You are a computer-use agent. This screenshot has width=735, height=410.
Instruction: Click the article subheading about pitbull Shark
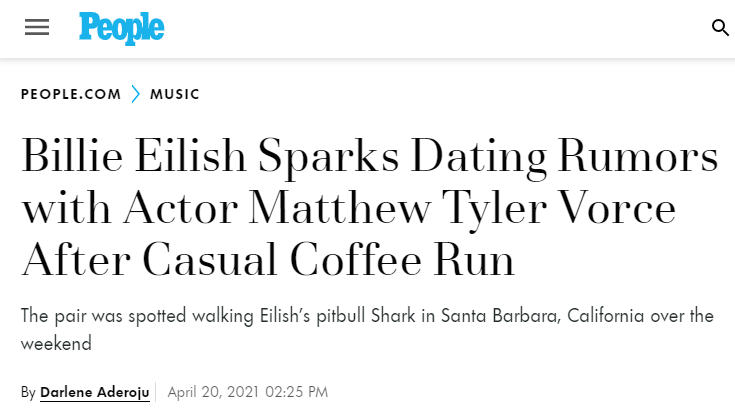pyautogui.click(x=368, y=329)
